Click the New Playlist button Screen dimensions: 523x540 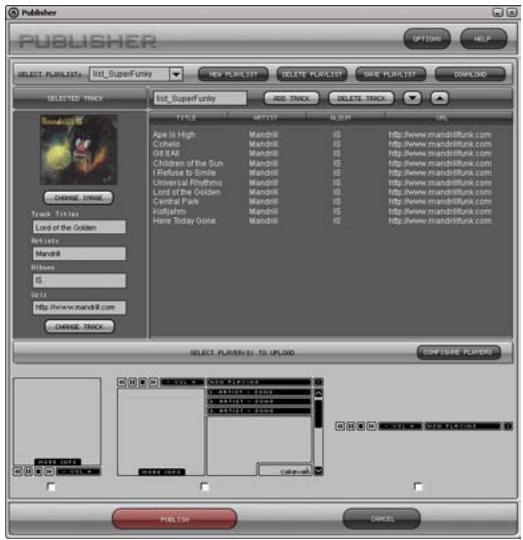233,74
